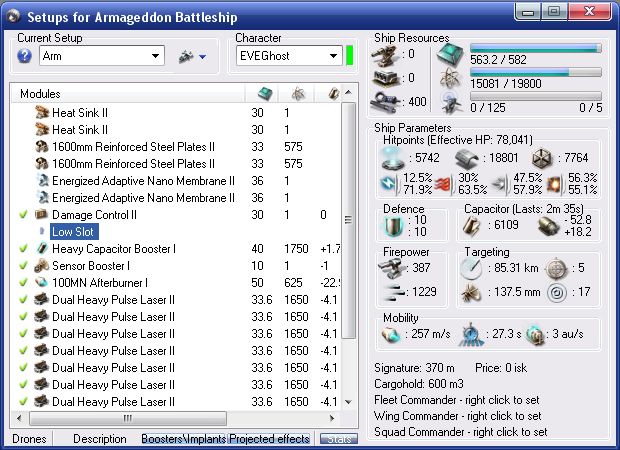Click the Modules column header

coord(127,94)
